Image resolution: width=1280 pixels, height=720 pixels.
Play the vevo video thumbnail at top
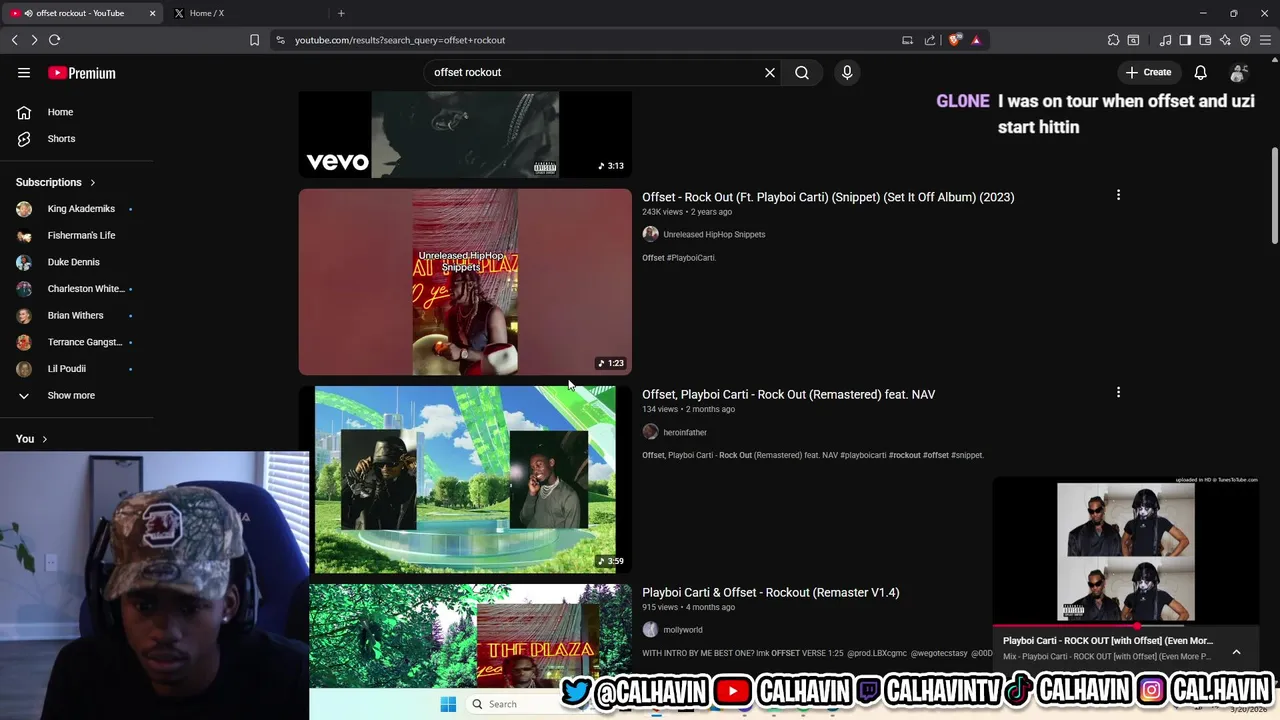[x=465, y=135]
